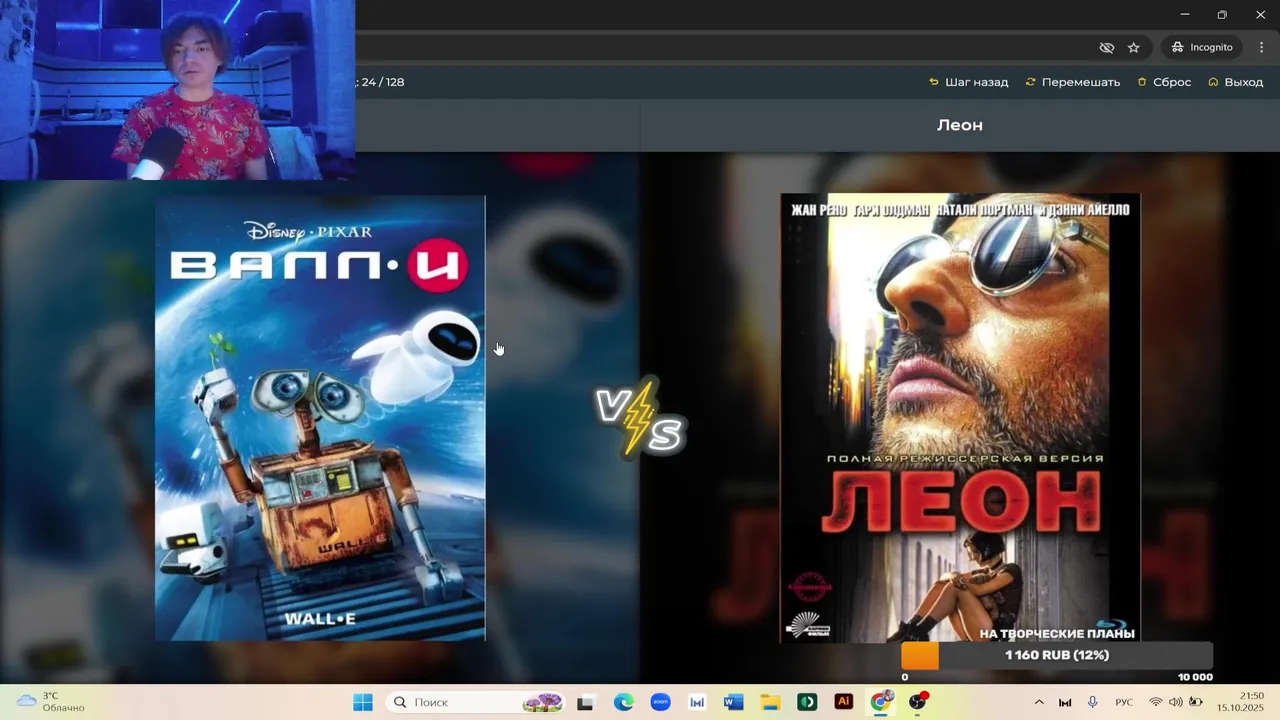Click the microphone tray icon

1092,702
